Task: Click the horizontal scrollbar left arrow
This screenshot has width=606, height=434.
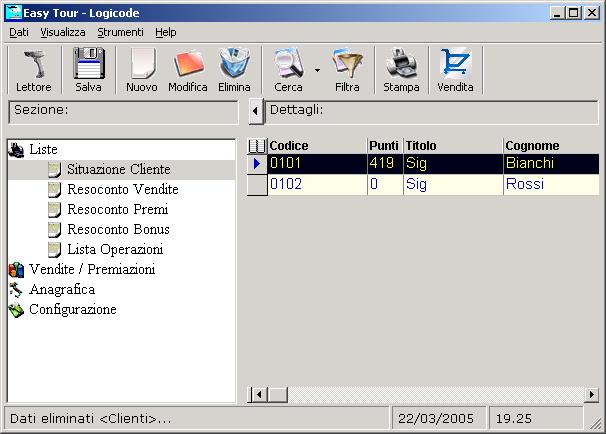Action: tap(259, 395)
